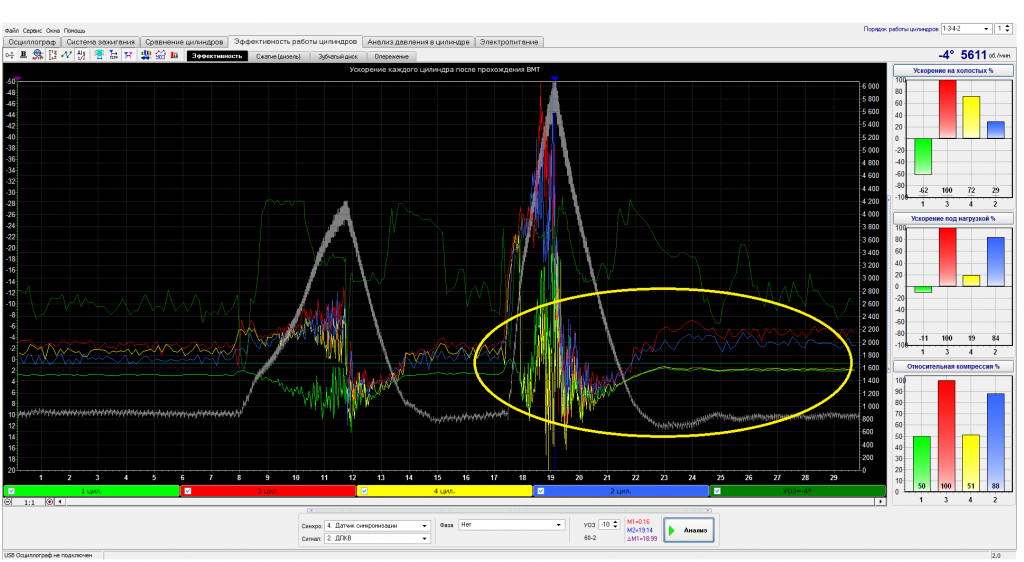Toggle the 3 цил. red channel checkbox
The image size is (1024, 562).
coord(188,491)
